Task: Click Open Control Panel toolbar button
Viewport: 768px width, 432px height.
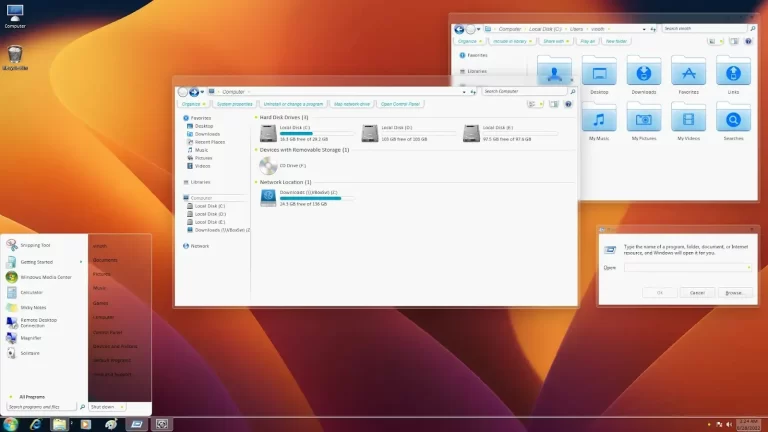Action: [400, 104]
